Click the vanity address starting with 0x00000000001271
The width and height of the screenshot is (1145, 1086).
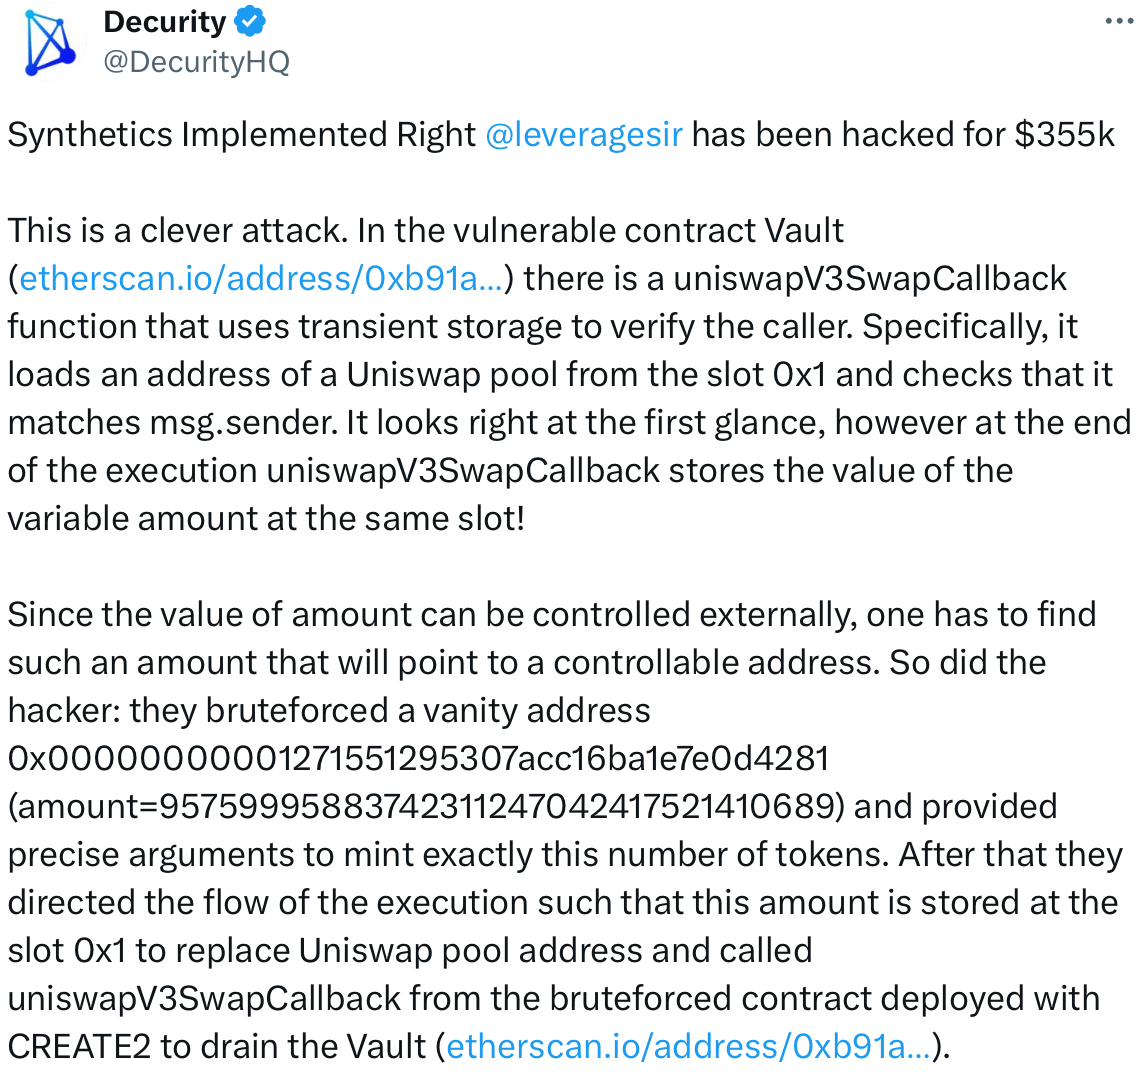coord(419,758)
